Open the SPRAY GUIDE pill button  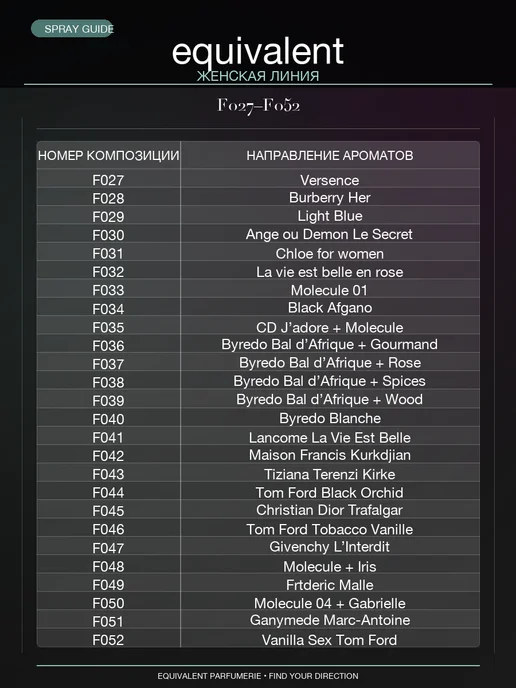coord(72,29)
